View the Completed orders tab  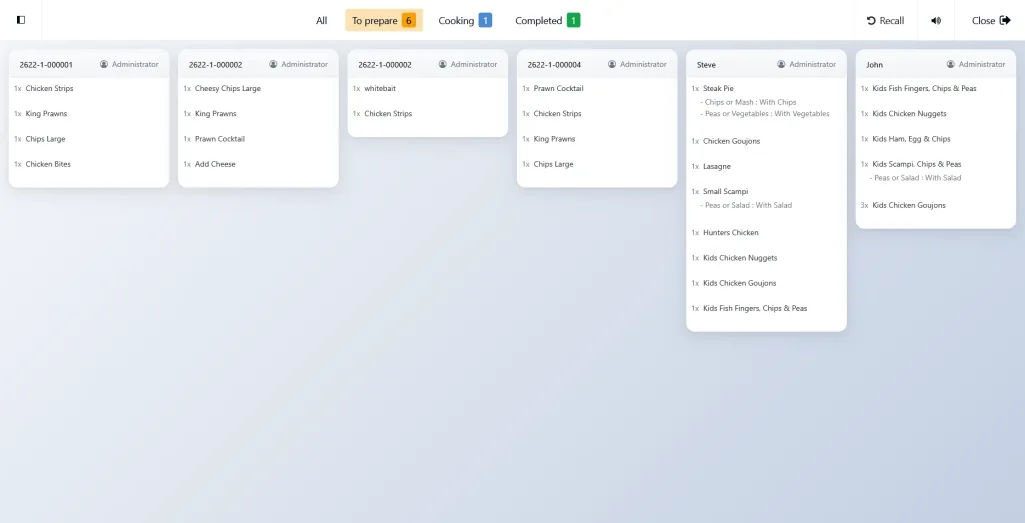547,20
